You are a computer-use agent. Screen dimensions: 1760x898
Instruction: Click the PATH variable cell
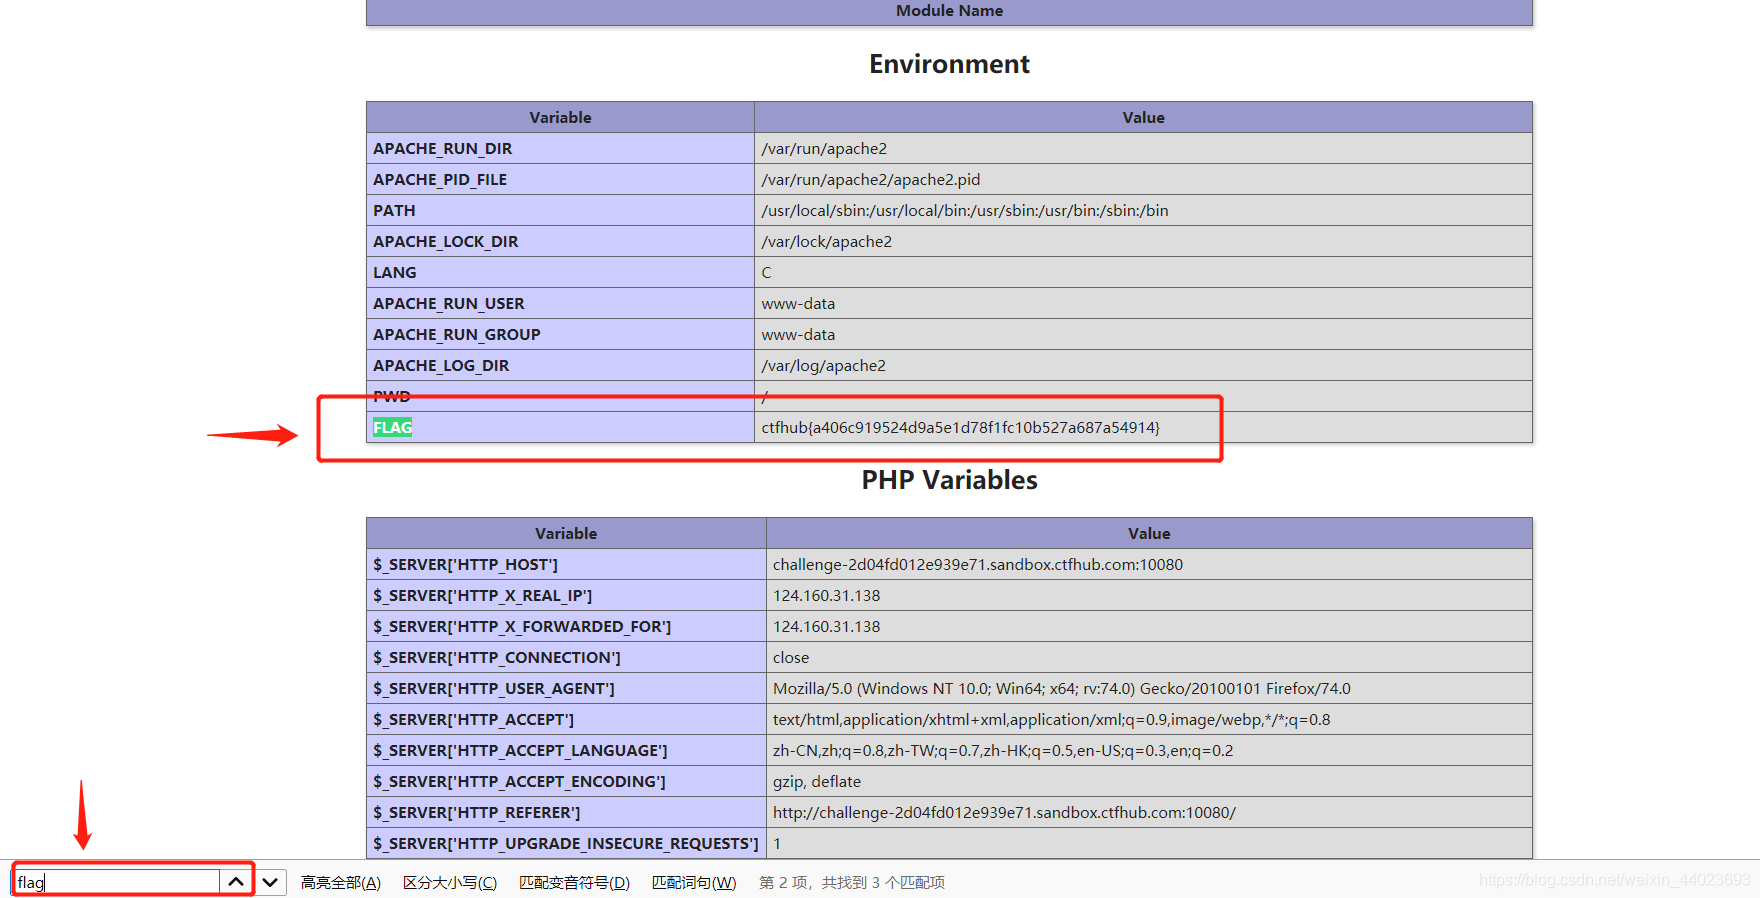(560, 210)
